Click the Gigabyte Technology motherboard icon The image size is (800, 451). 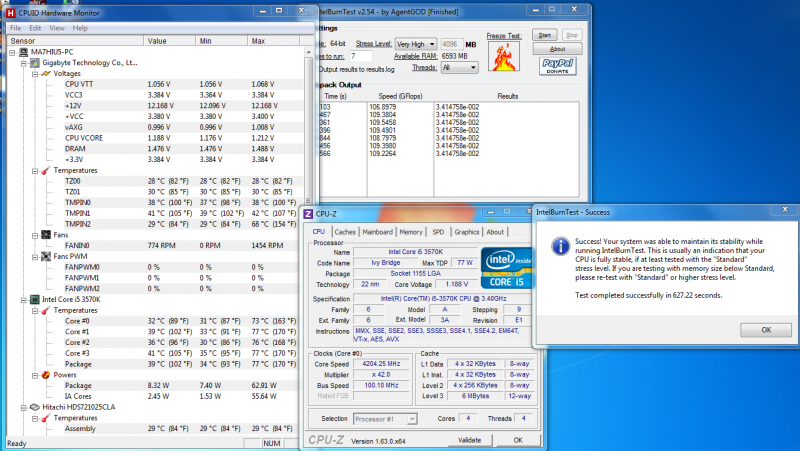point(35,63)
